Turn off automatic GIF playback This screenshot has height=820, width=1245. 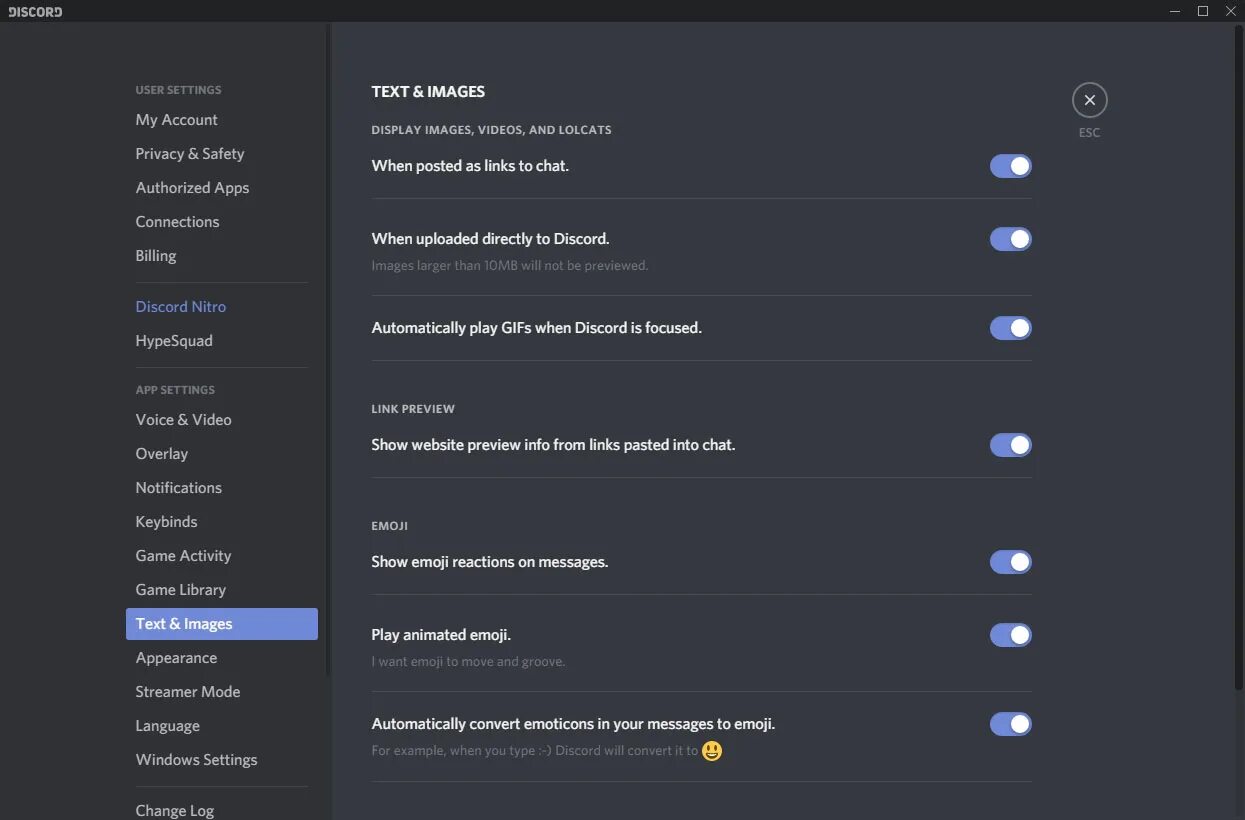click(x=1010, y=328)
